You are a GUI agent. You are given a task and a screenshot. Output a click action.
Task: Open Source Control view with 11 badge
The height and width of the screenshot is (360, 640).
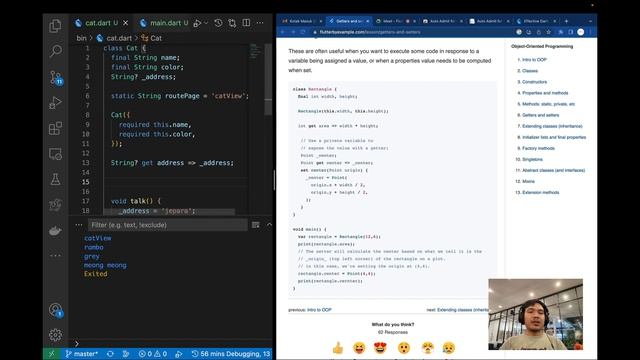56,77
